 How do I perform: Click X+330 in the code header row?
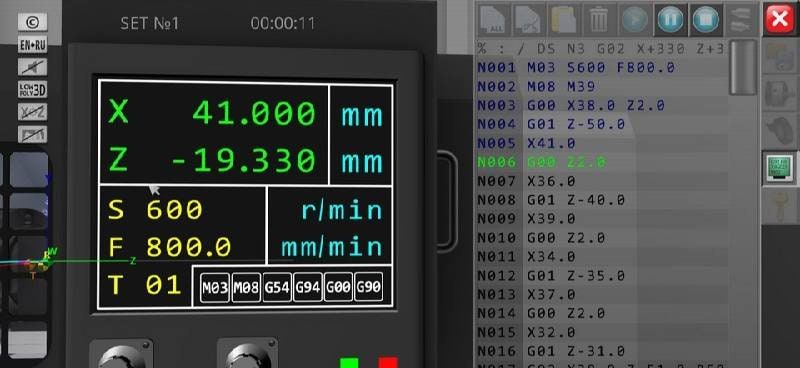point(660,48)
